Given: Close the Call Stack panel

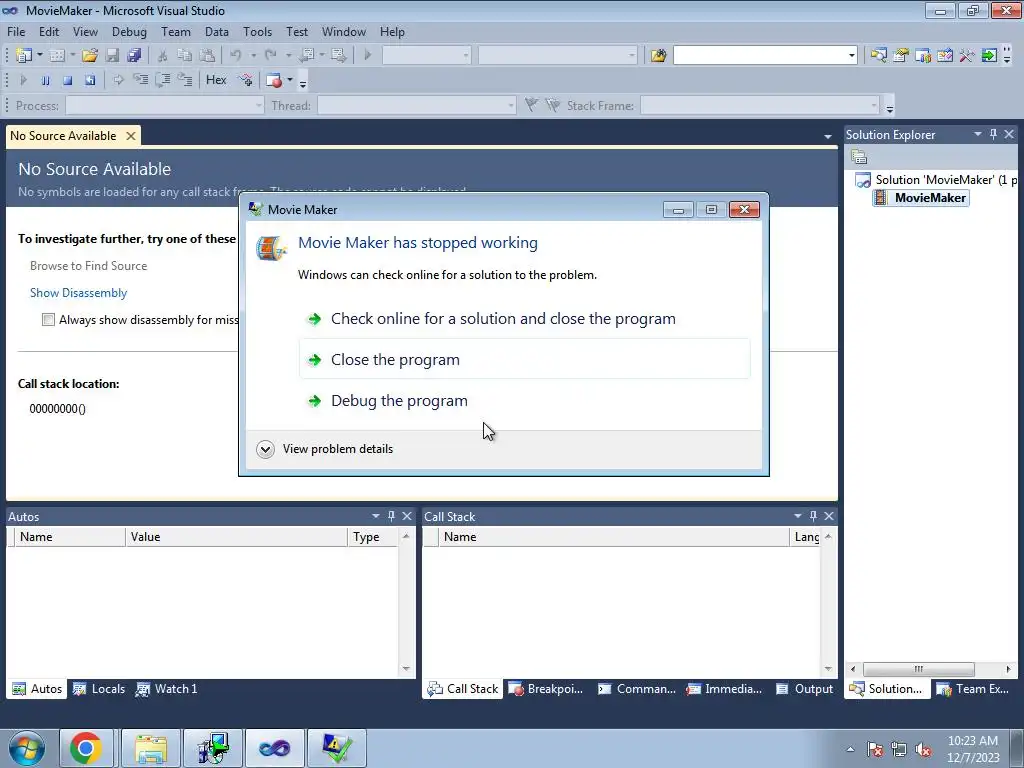Looking at the screenshot, I should pyautogui.click(x=829, y=516).
